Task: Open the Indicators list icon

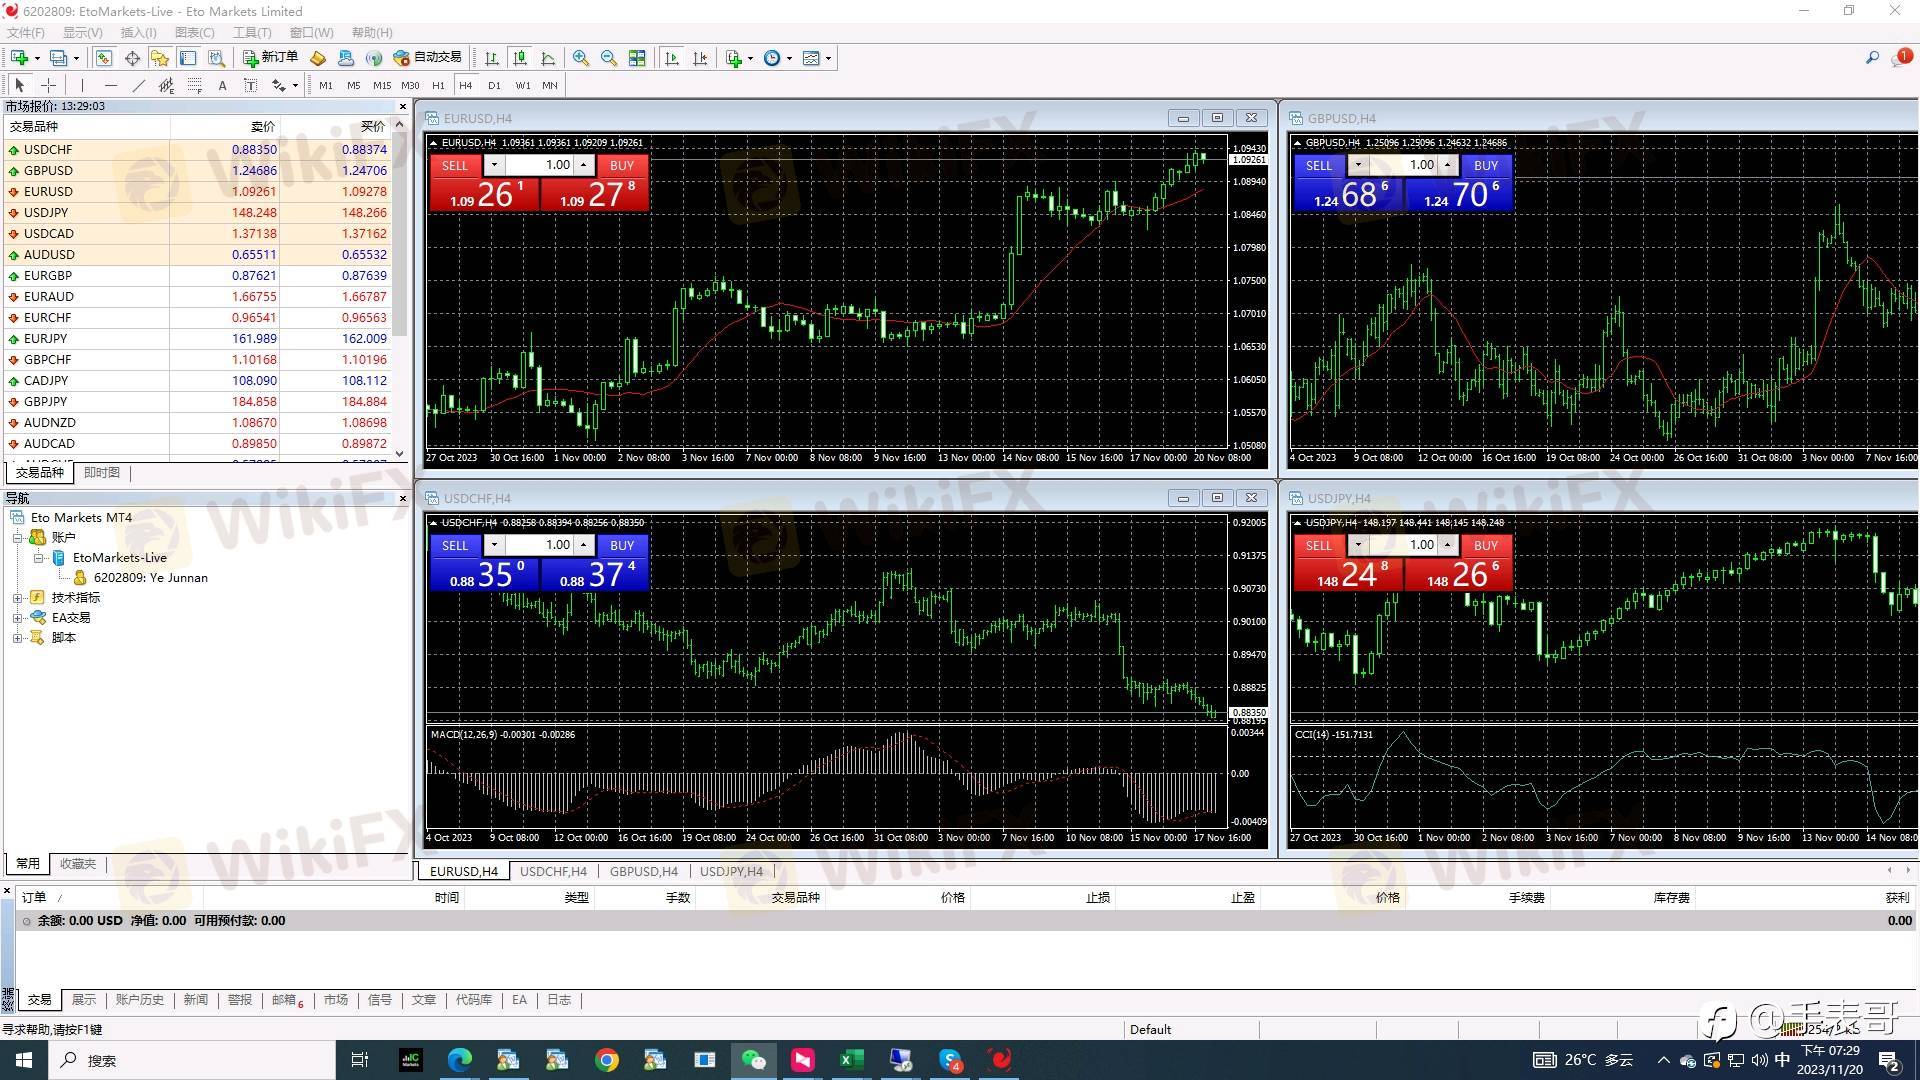Action: 734,58
